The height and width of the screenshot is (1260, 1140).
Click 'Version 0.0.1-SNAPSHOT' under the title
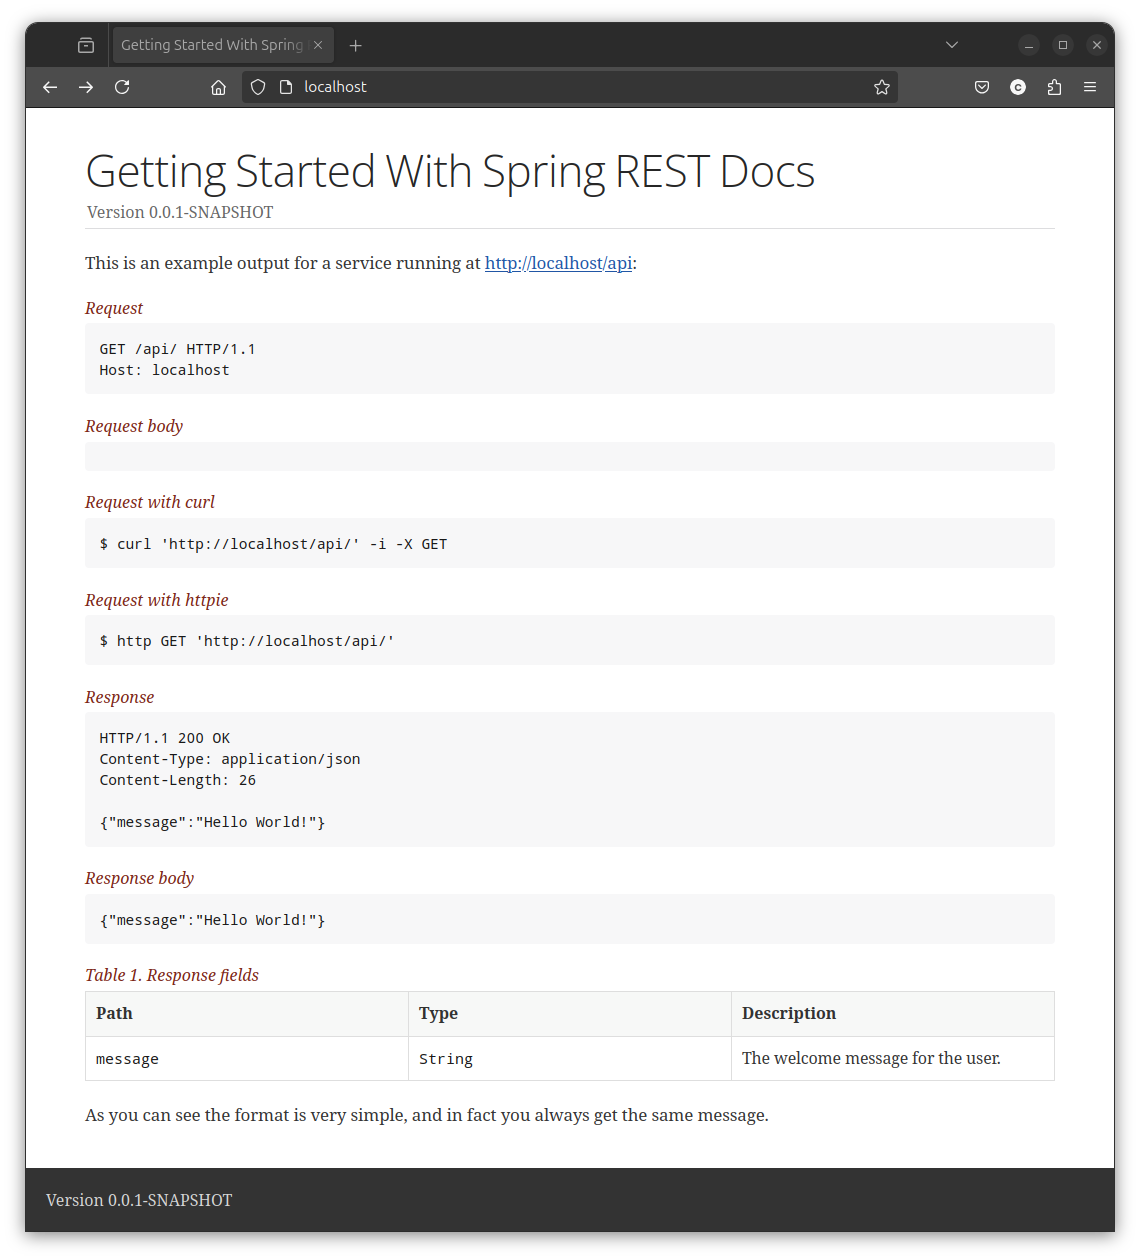point(180,212)
